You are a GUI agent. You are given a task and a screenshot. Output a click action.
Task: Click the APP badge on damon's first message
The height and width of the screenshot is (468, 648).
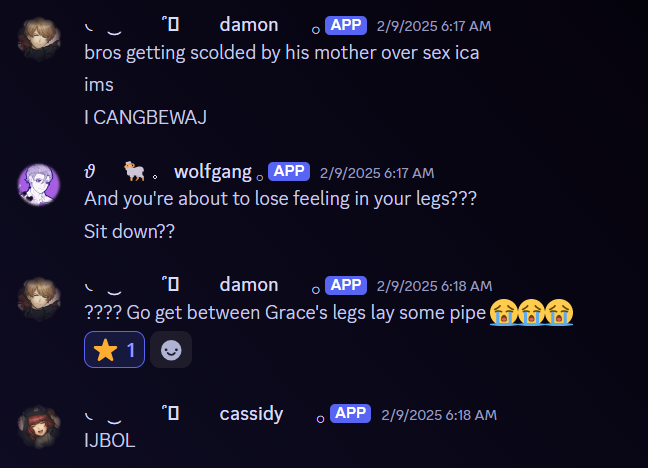point(346,25)
